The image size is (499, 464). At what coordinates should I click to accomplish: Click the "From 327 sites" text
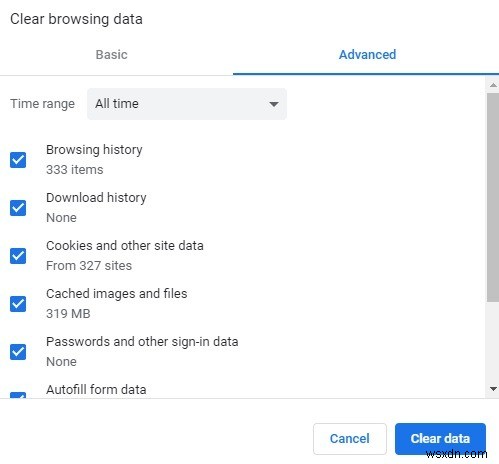89,266
